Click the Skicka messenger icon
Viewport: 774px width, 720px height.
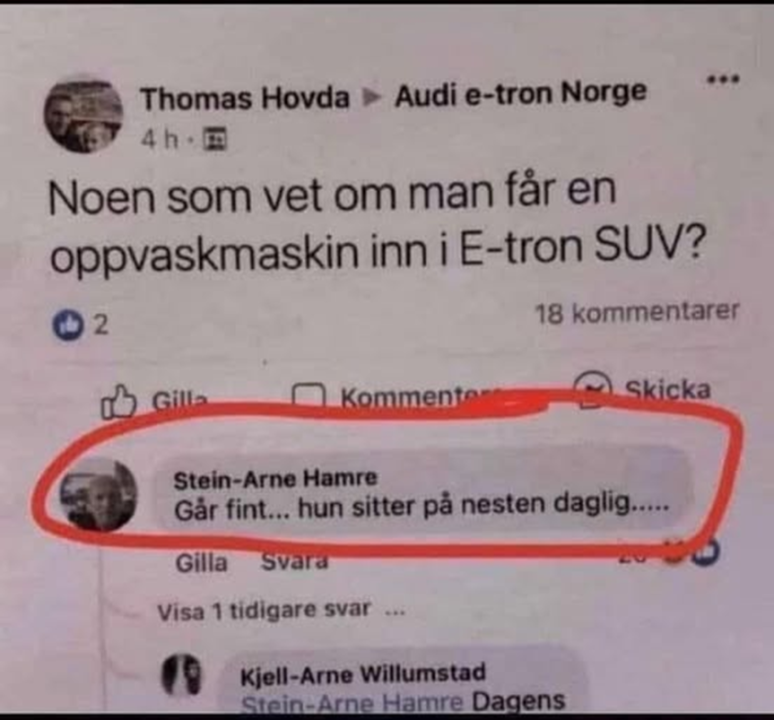tap(593, 389)
